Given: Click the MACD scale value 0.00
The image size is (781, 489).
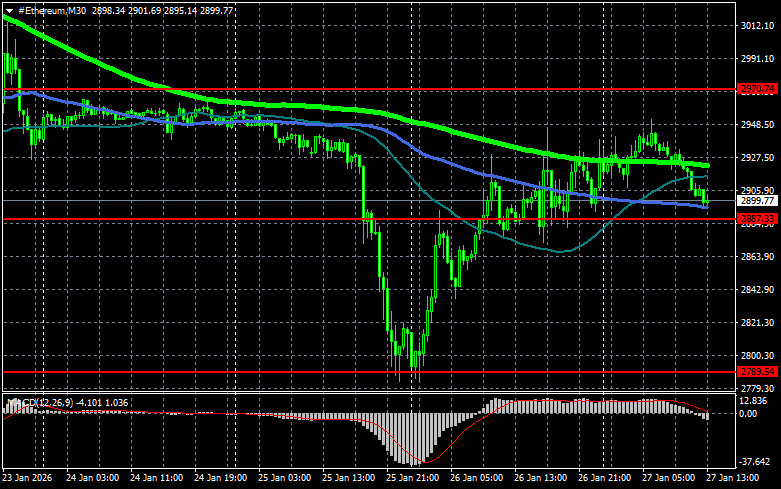Looking at the screenshot, I should (748, 413).
